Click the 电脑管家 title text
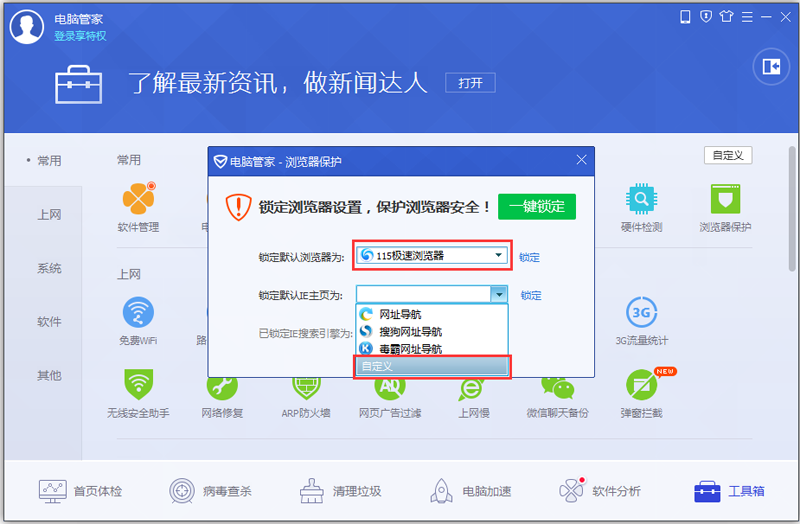Viewport: 800px width, 524px height. [79, 19]
